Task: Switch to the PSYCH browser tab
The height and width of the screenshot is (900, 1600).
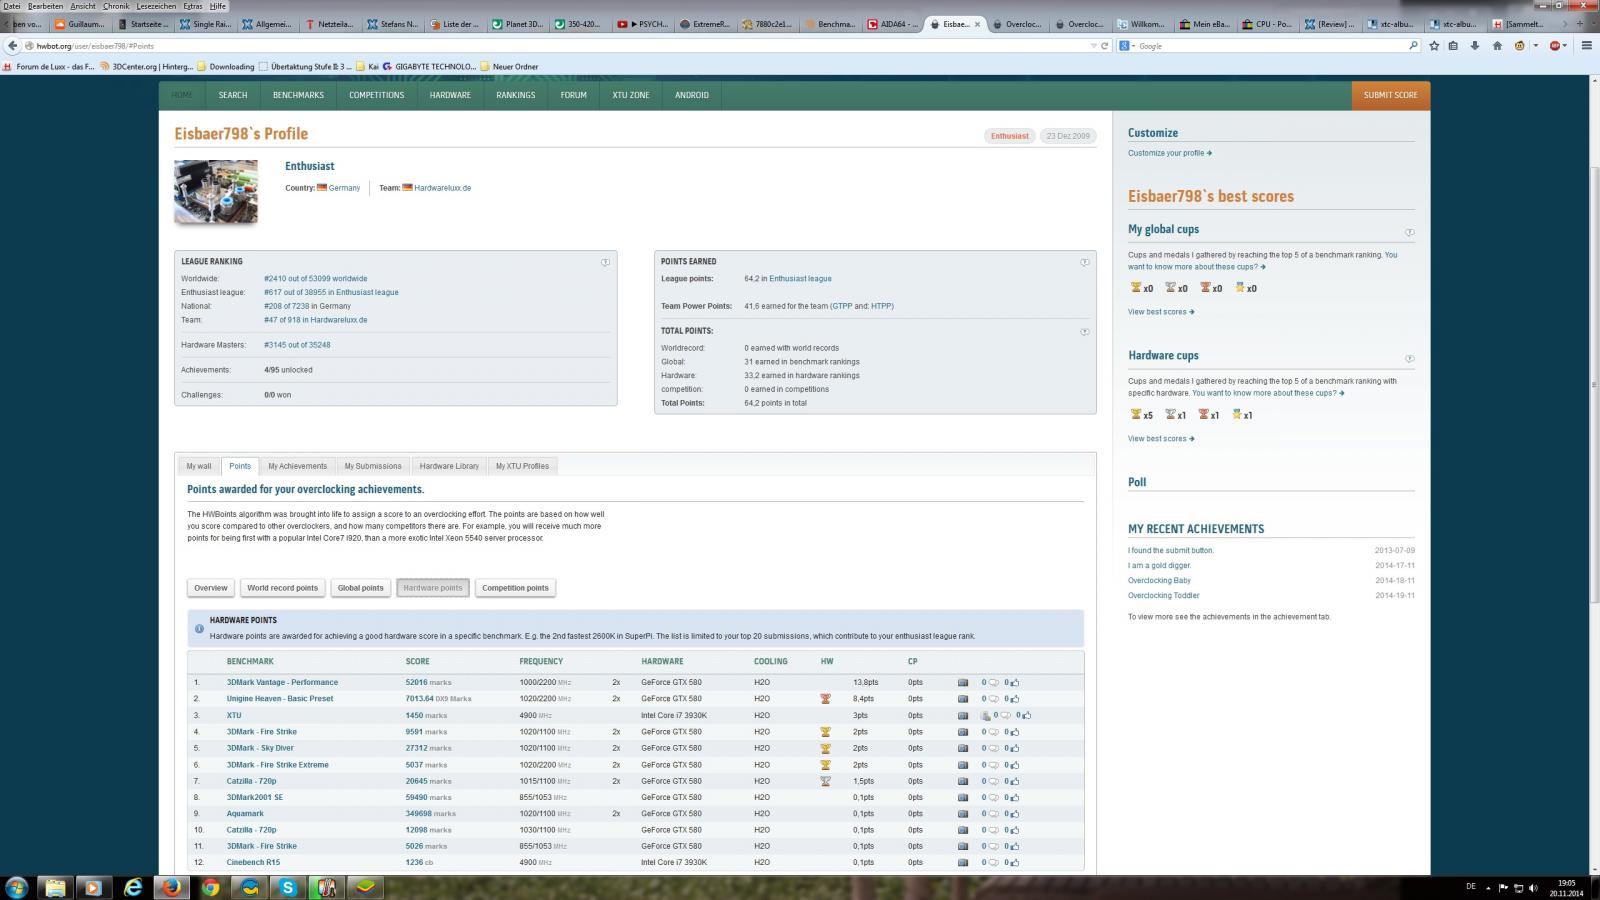Action: tap(642, 24)
